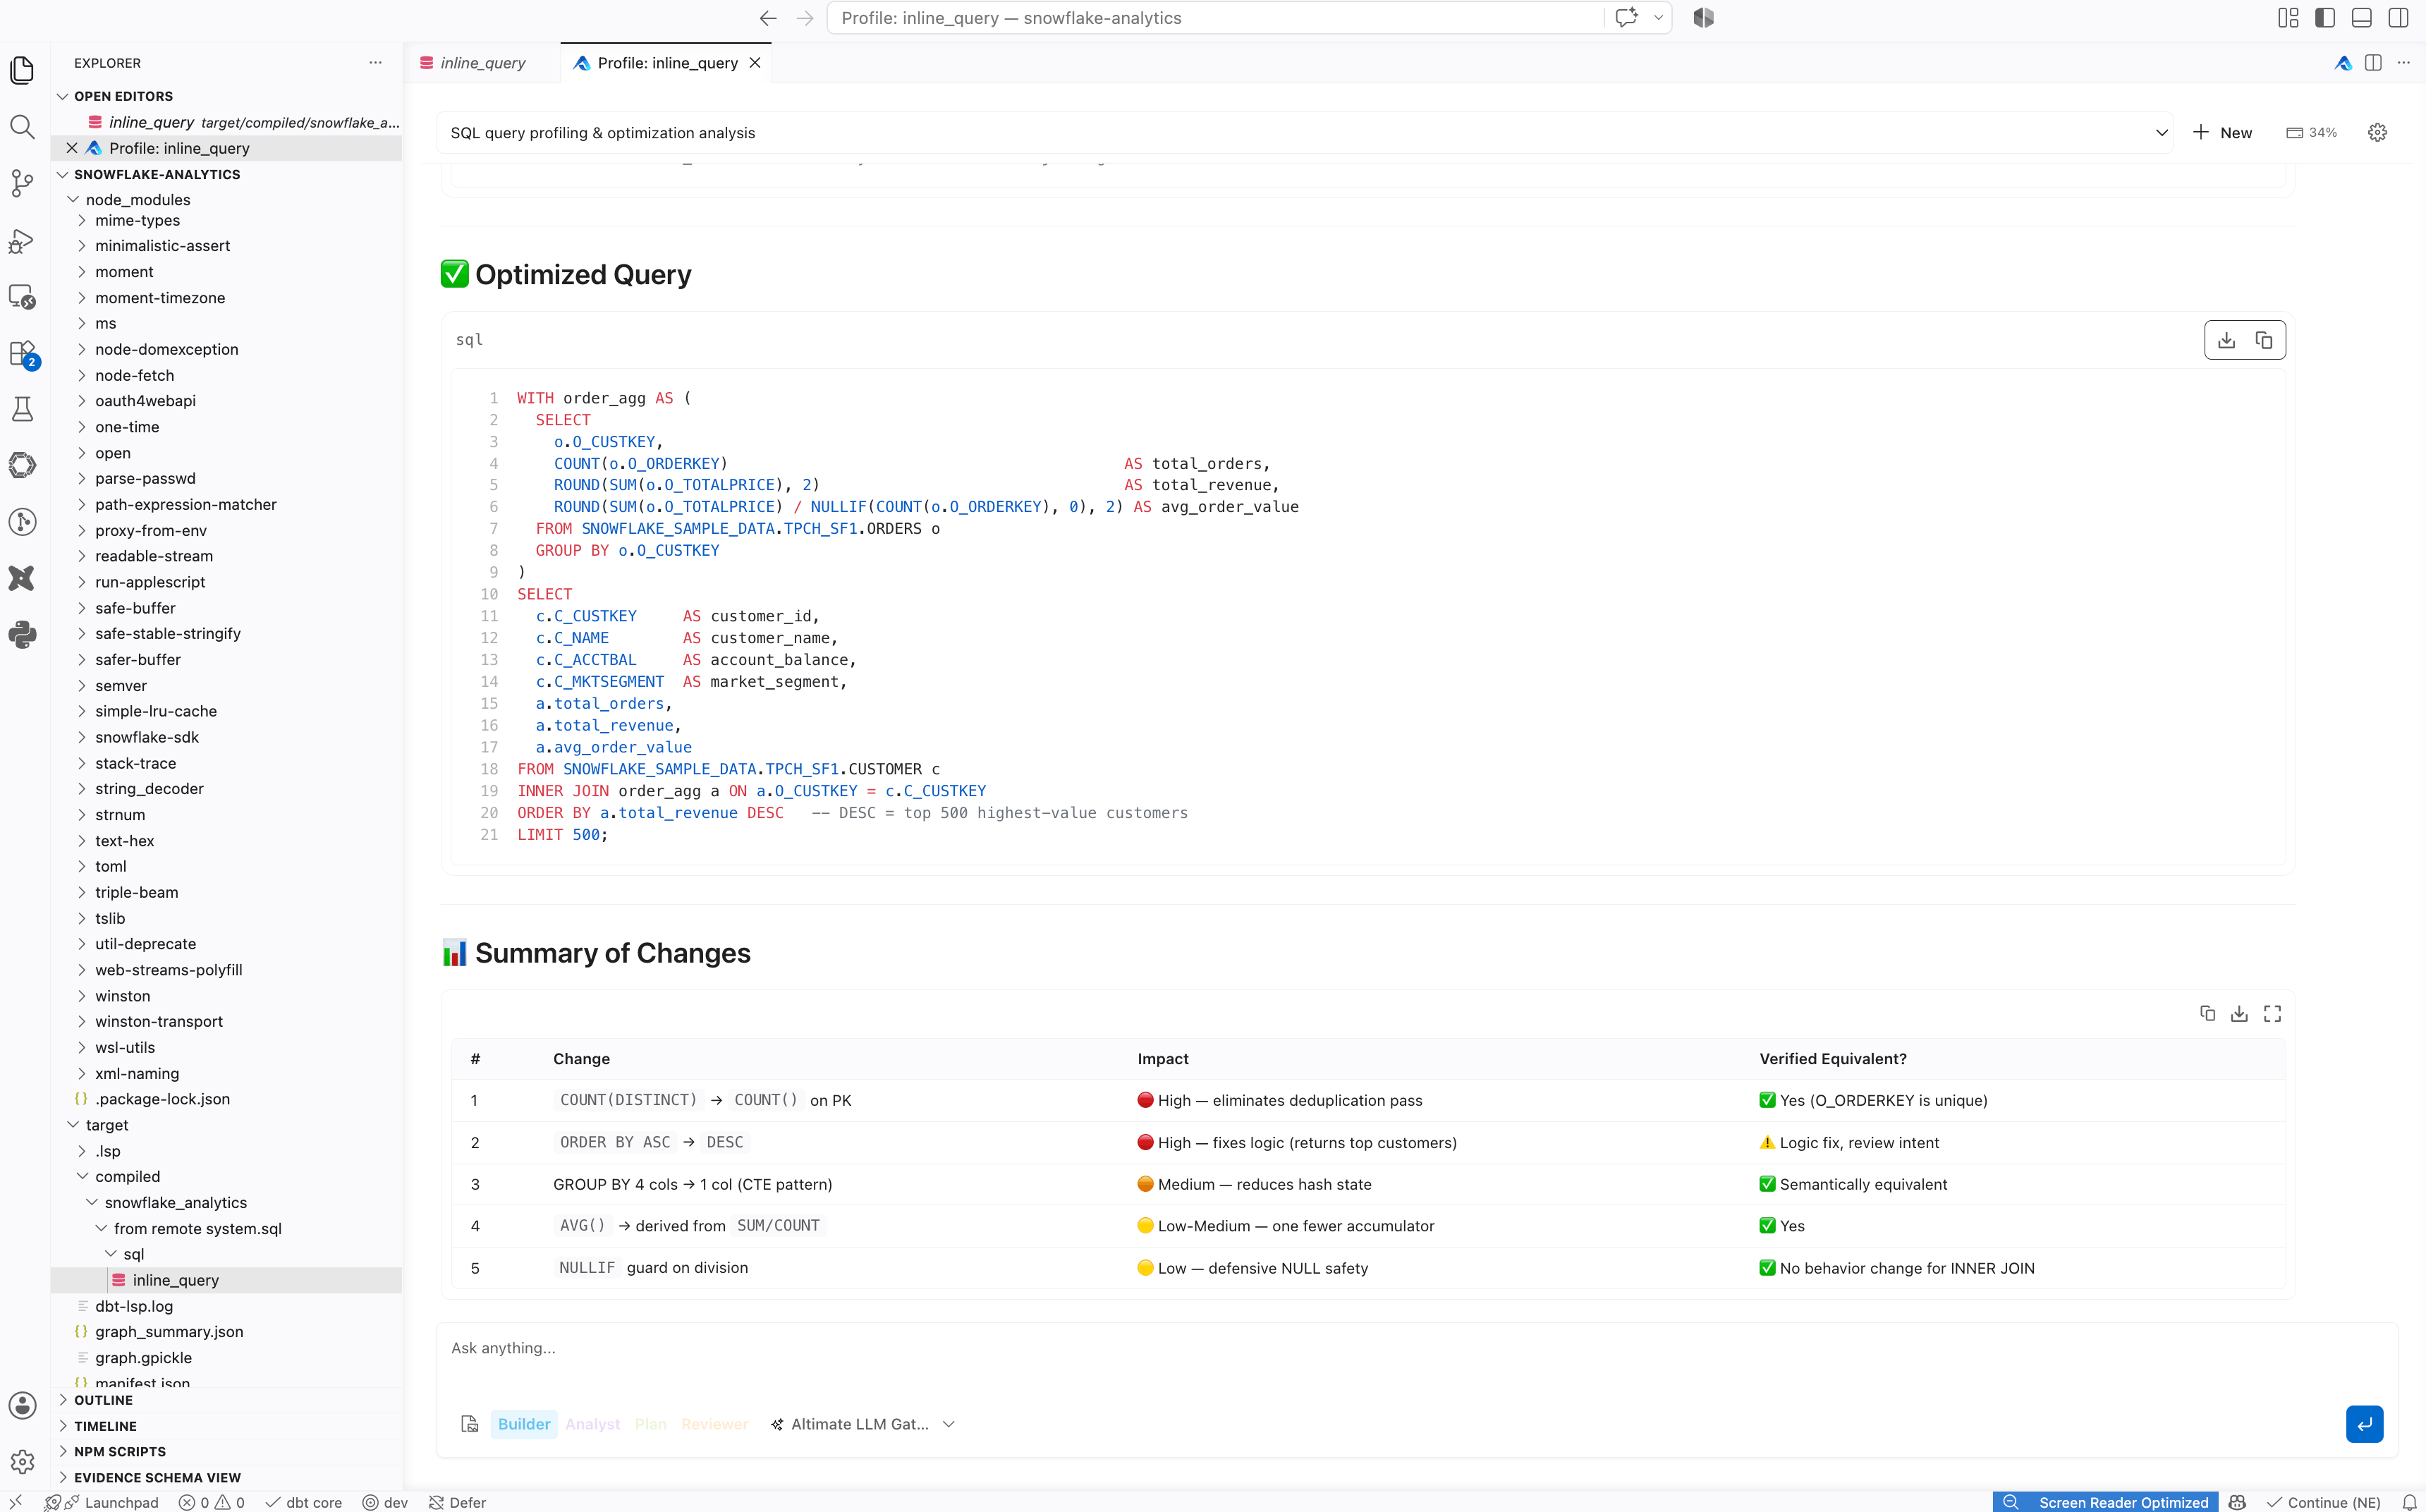Start a New chat session

[2222, 133]
